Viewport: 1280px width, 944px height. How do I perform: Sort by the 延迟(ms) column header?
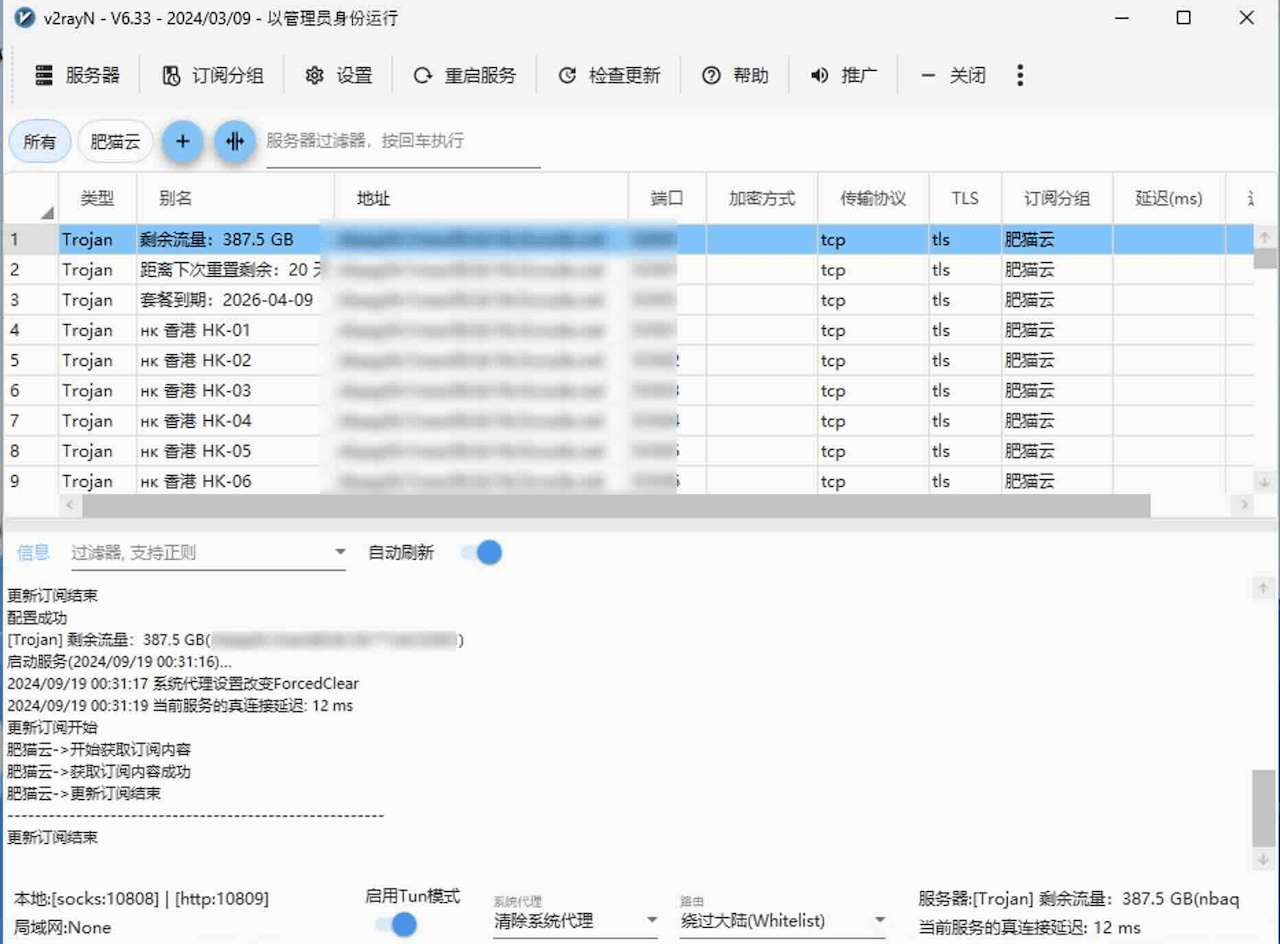click(x=1169, y=198)
